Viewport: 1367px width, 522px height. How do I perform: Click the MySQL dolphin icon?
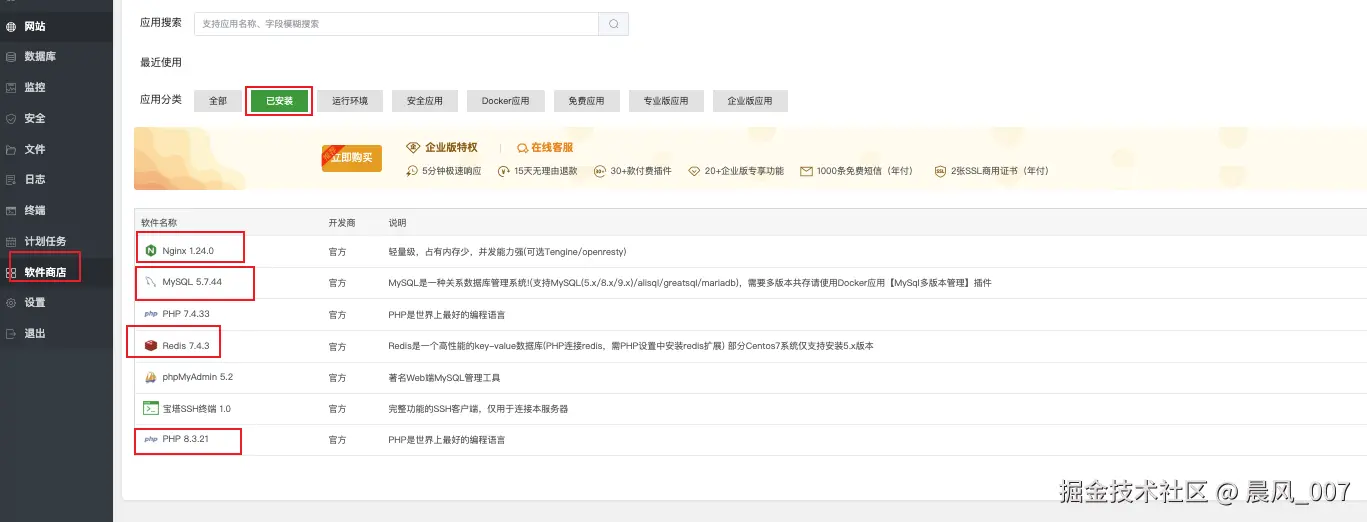[x=151, y=282]
